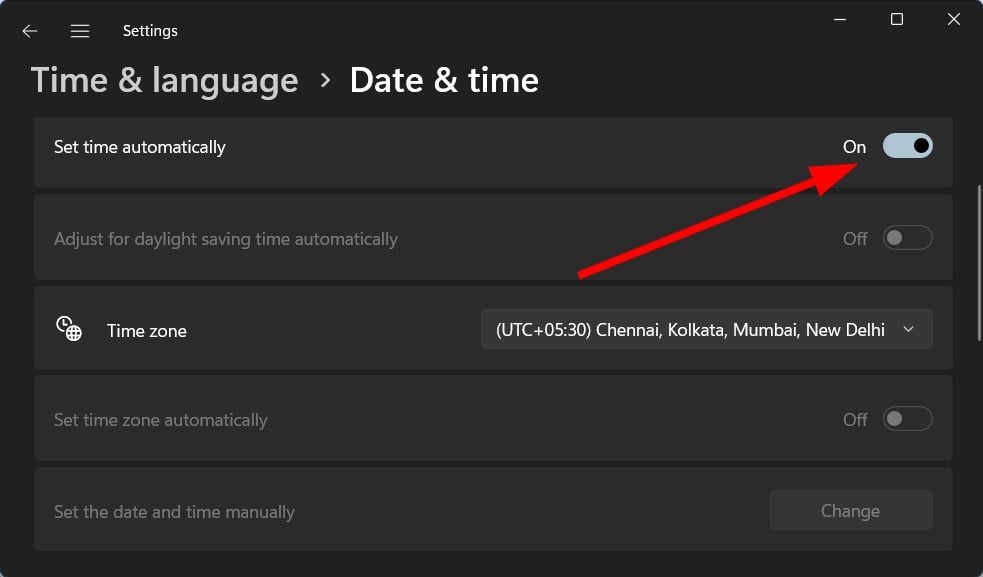This screenshot has height=577, width=983.
Task: Navigate to Time & language breadcrumb
Action: click(x=164, y=81)
